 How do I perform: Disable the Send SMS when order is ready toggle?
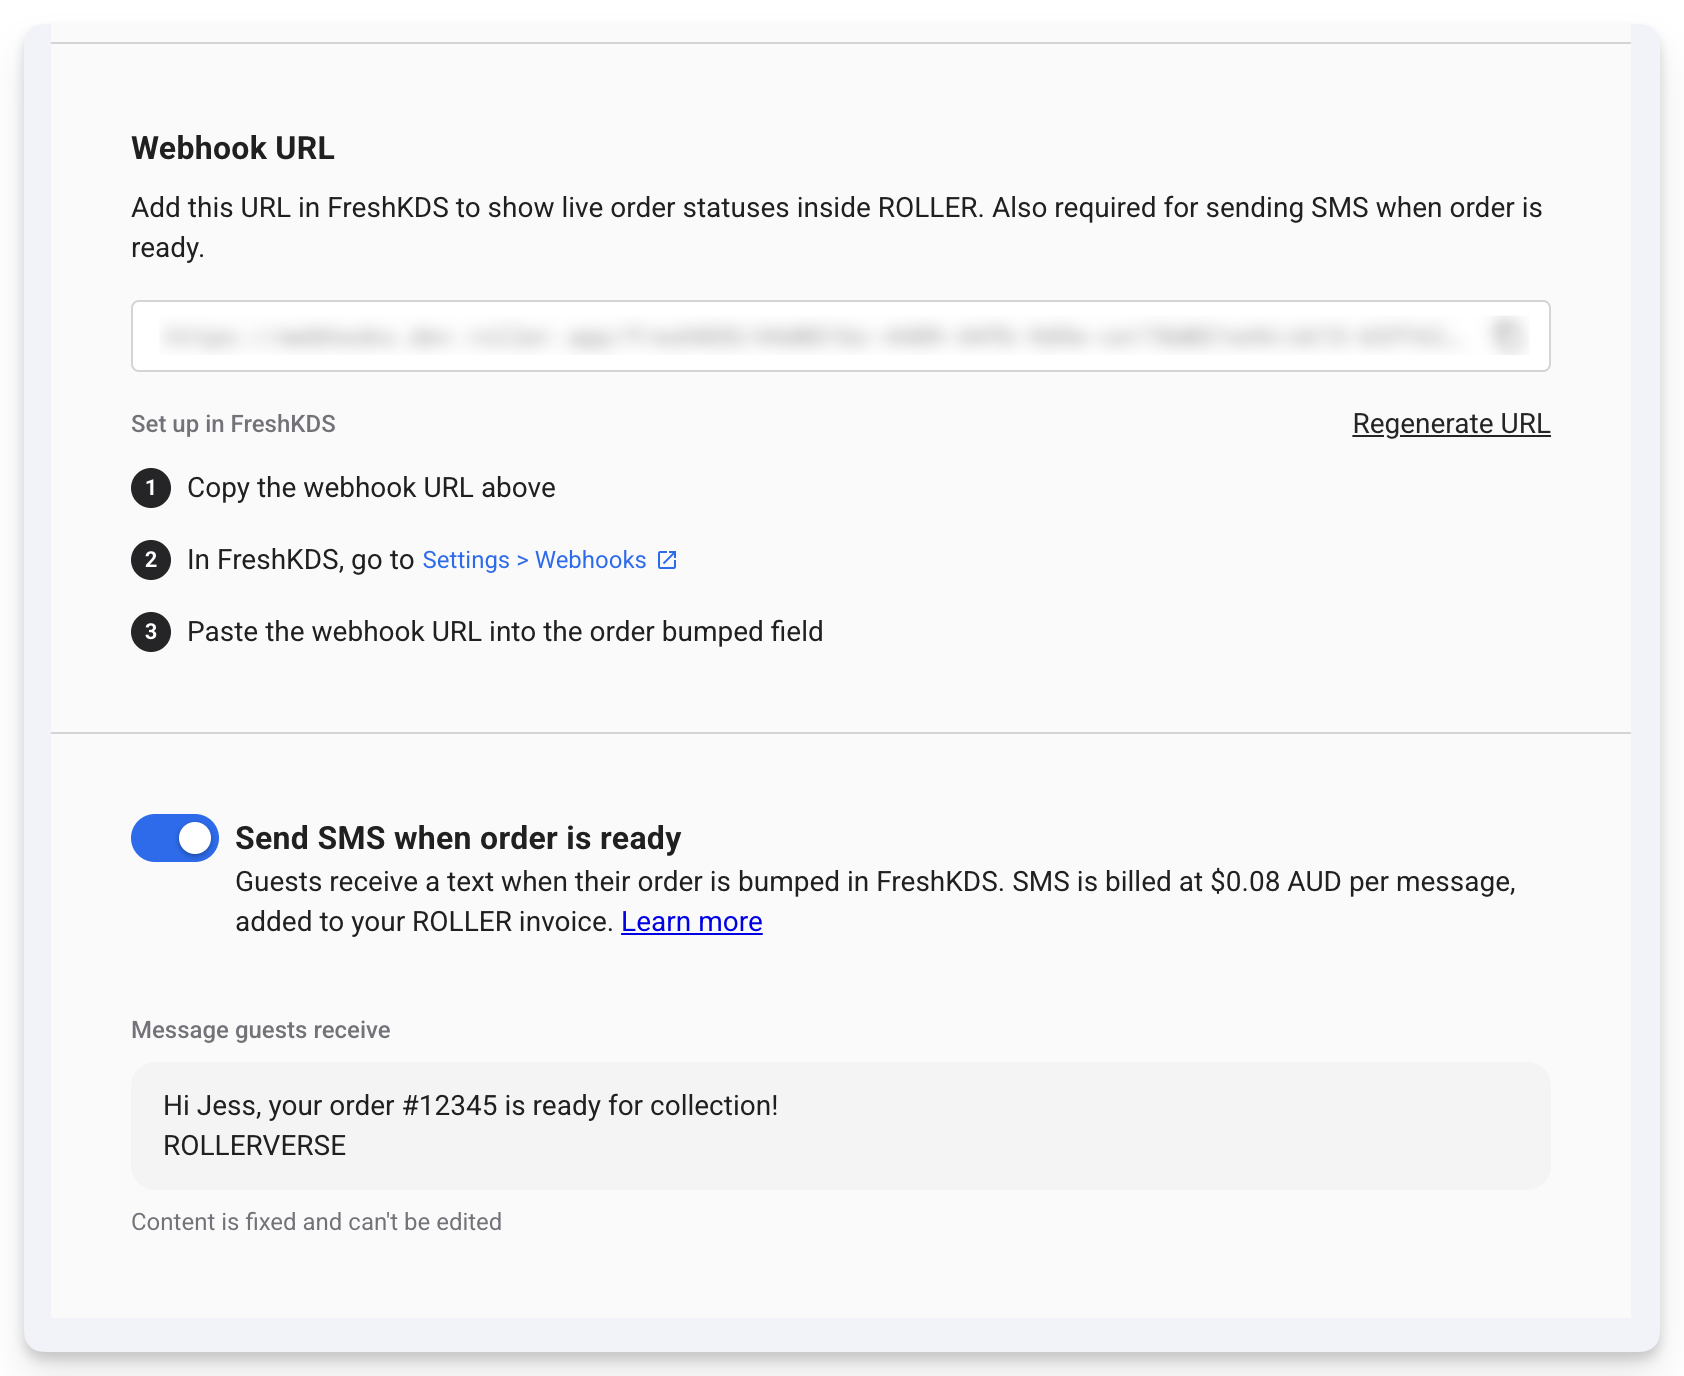click(x=175, y=838)
